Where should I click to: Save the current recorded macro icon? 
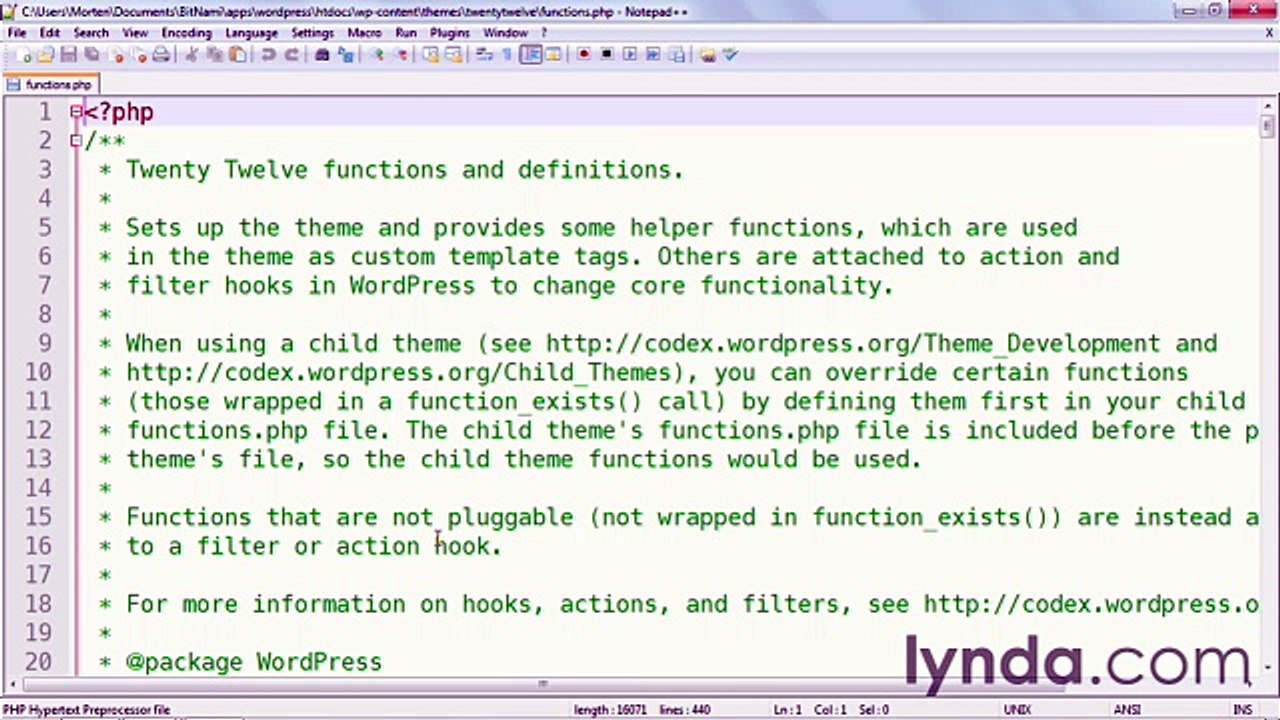pyautogui.click(x=677, y=55)
